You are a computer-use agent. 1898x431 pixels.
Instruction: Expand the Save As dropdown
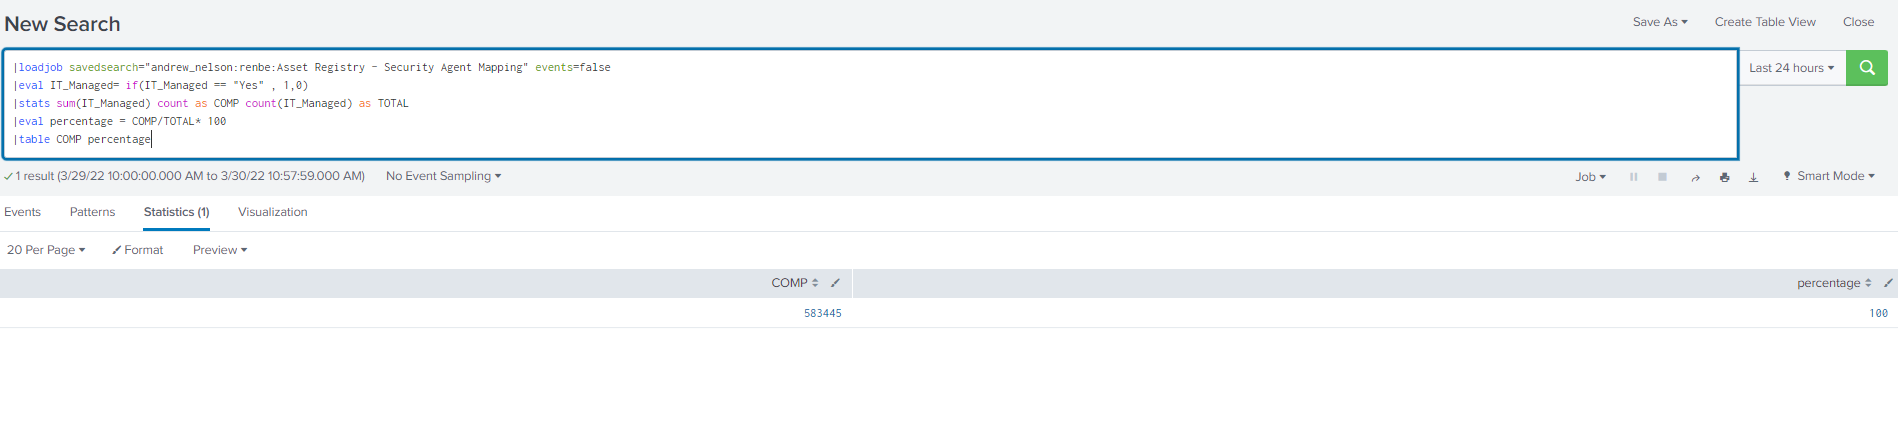(x=1660, y=22)
